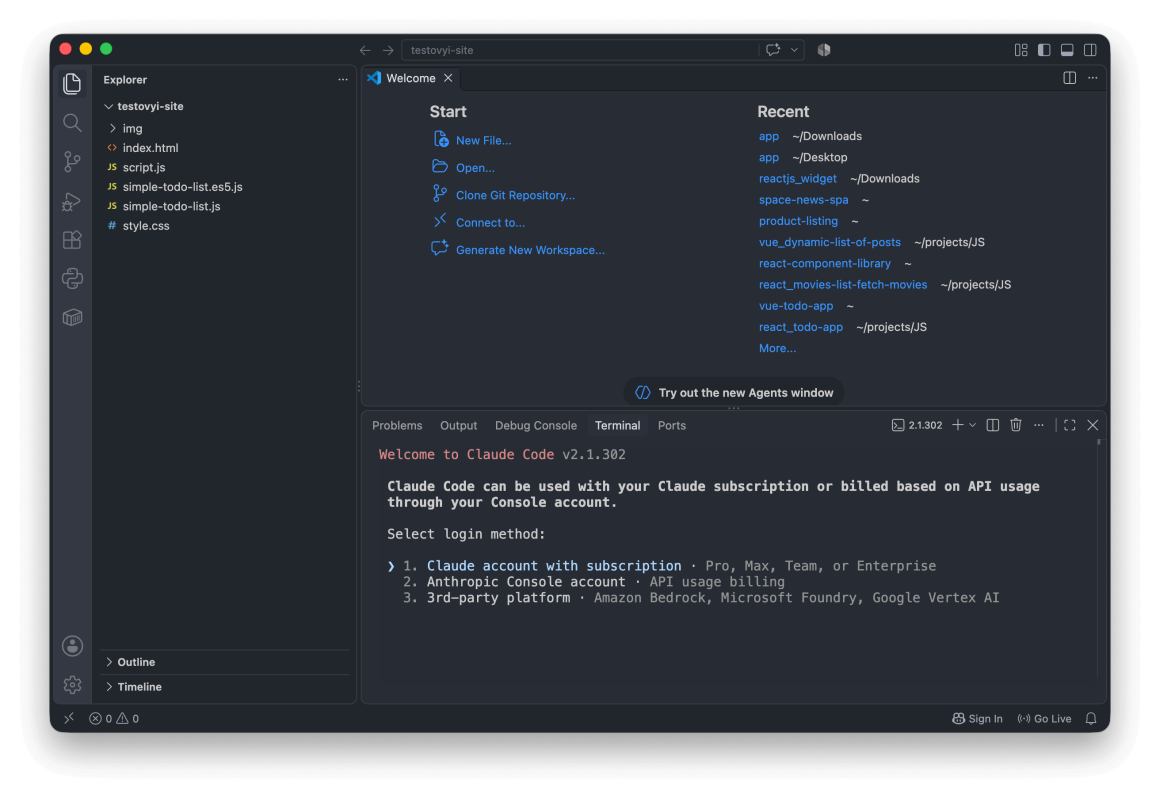Open the react_todo-app recent project
This screenshot has height=798, width=1160.
tap(800, 327)
